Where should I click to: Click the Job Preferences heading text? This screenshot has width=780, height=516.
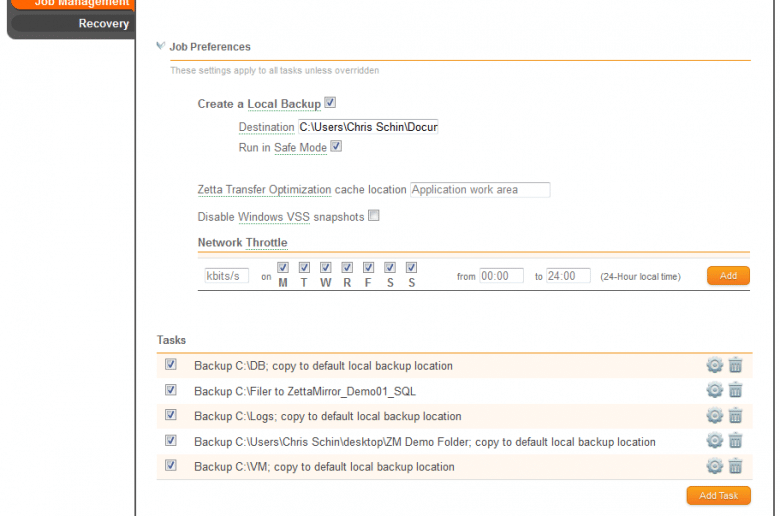(210, 47)
